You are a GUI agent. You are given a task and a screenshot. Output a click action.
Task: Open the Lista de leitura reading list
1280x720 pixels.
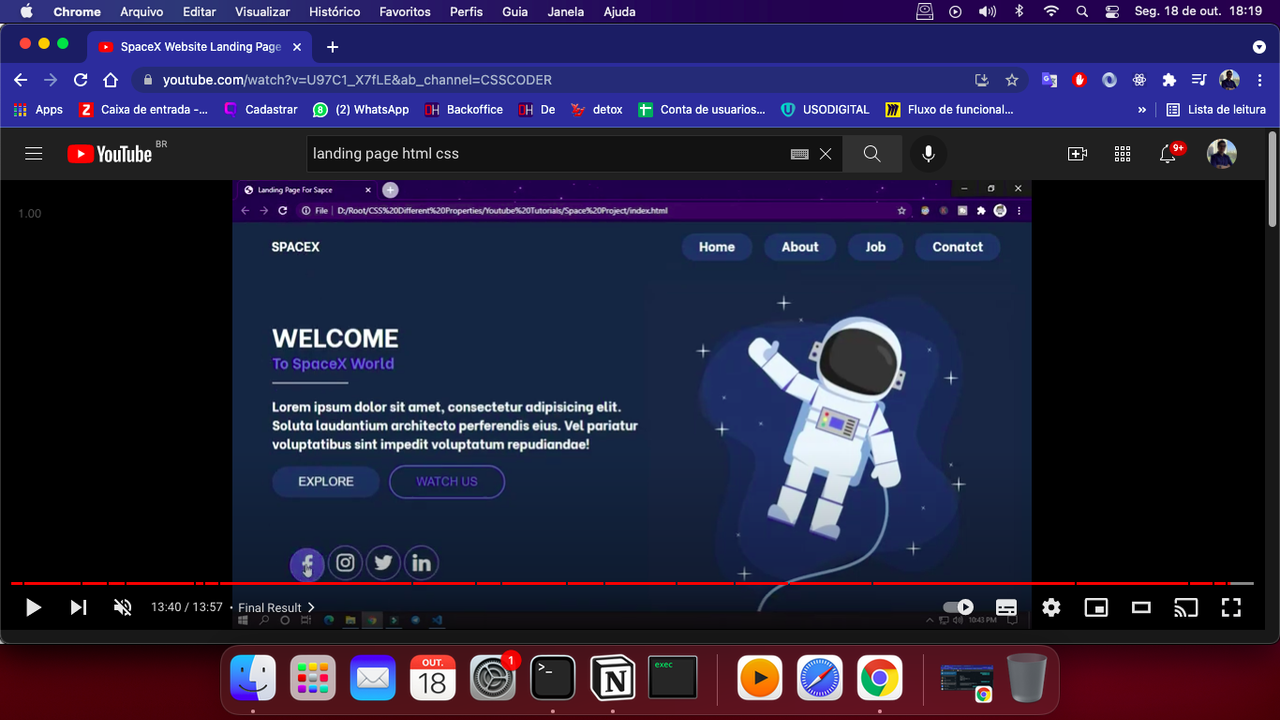(x=1216, y=110)
